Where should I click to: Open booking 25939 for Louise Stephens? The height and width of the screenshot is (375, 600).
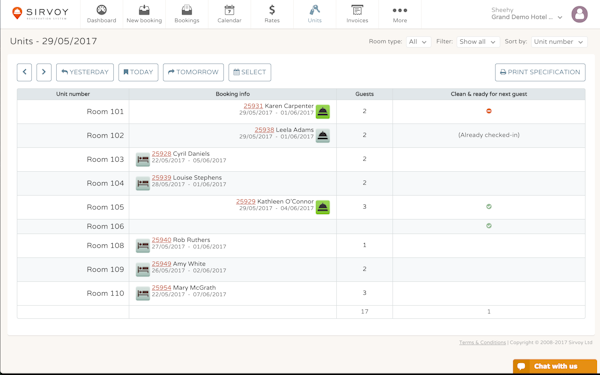[x=161, y=178]
